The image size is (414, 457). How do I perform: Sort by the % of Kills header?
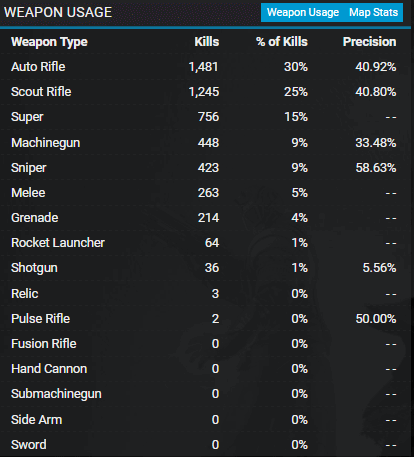(x=282, y=42)
